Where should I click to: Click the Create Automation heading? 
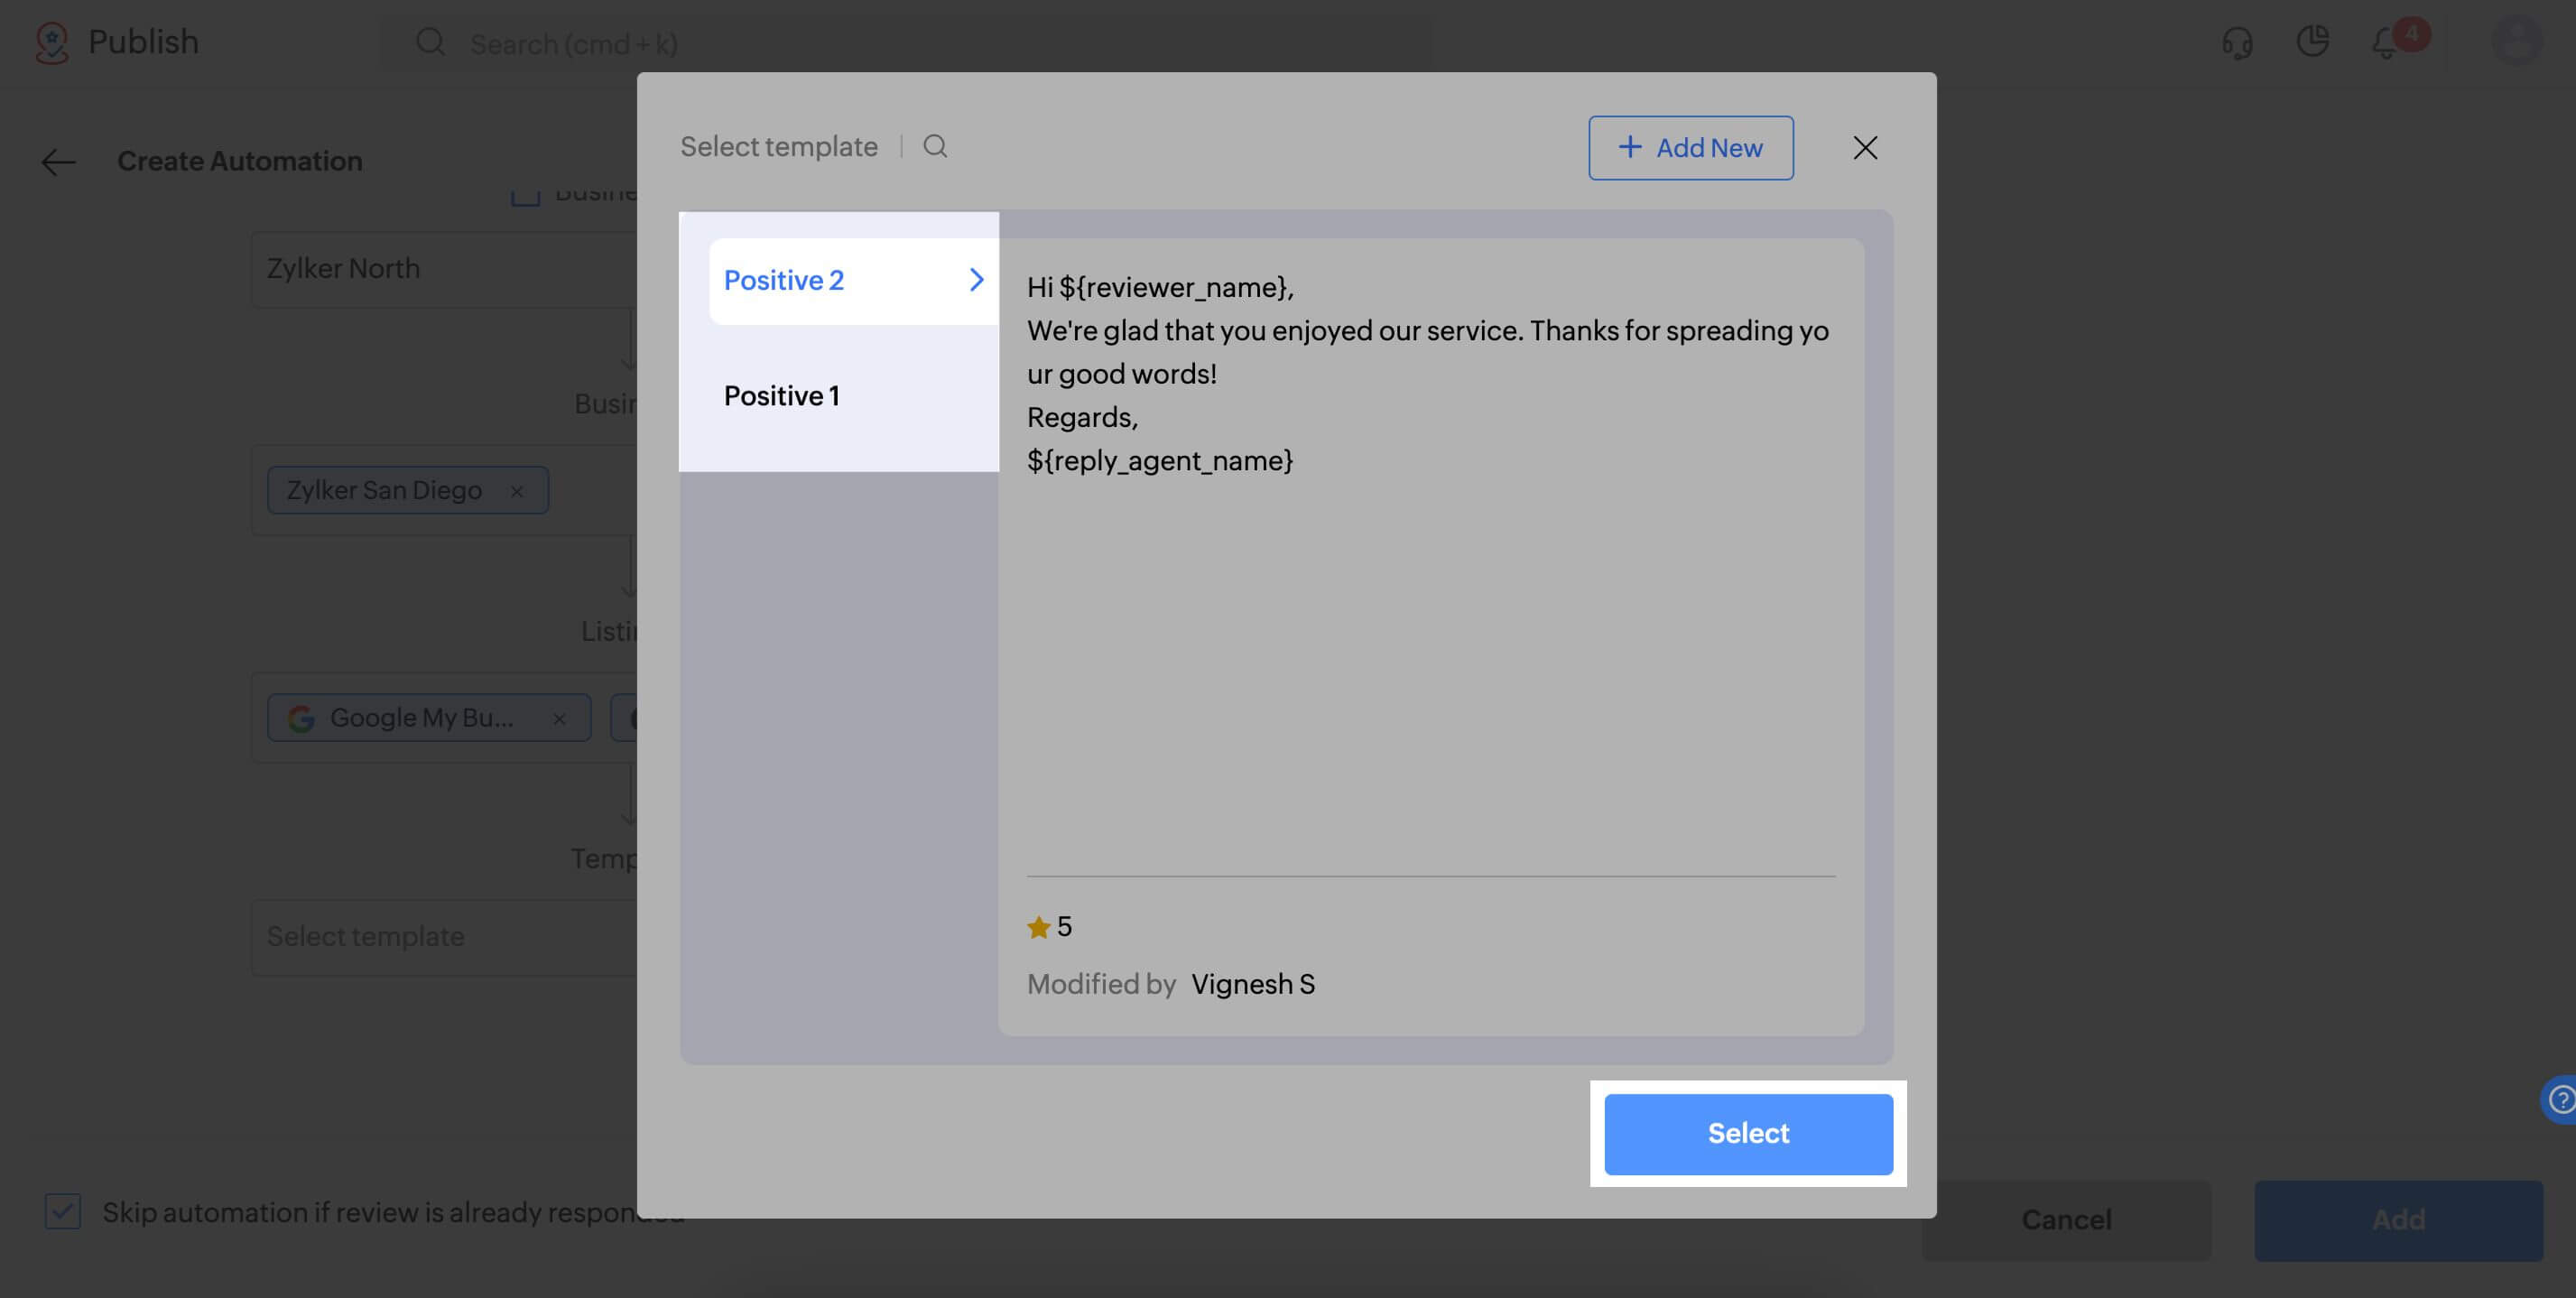click(x=240, y=161)
